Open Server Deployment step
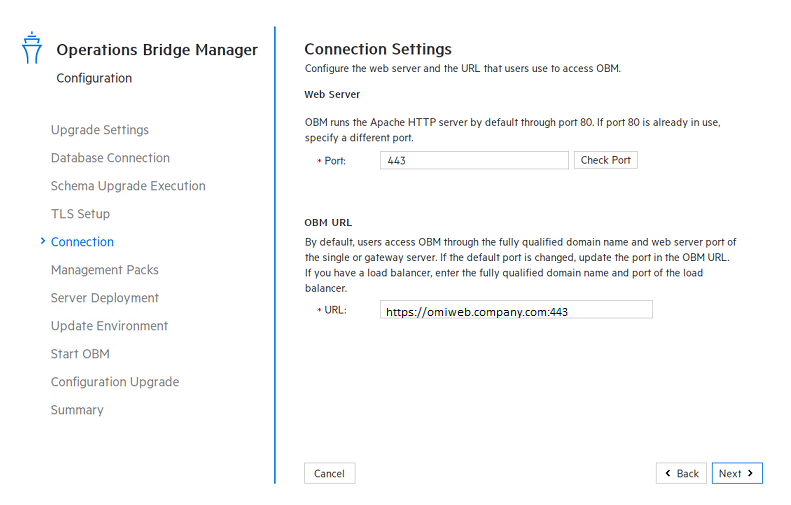Image resolution: width=791 pixels, height=505 pixels. point(104,298)
